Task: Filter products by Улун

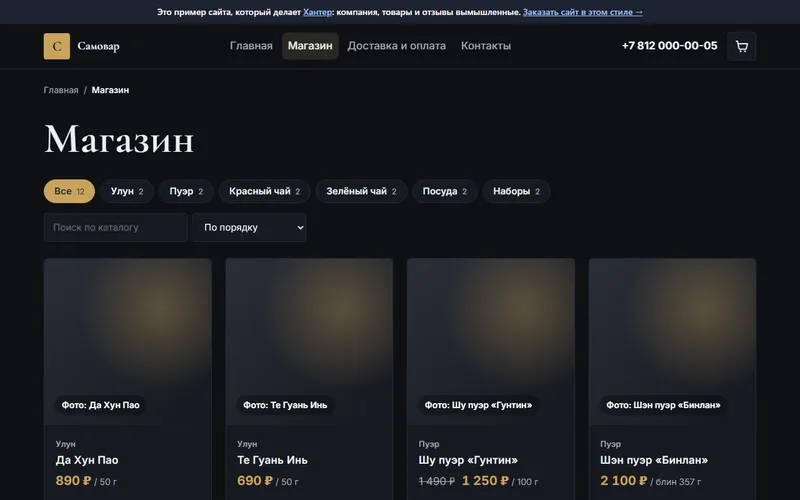Action: pyautogui.click(x=127, y=191)
